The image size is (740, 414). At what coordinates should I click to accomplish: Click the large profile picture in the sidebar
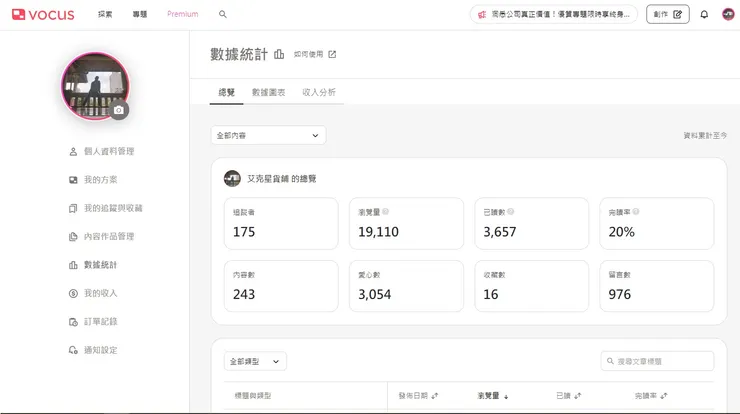tap(95, 86)
